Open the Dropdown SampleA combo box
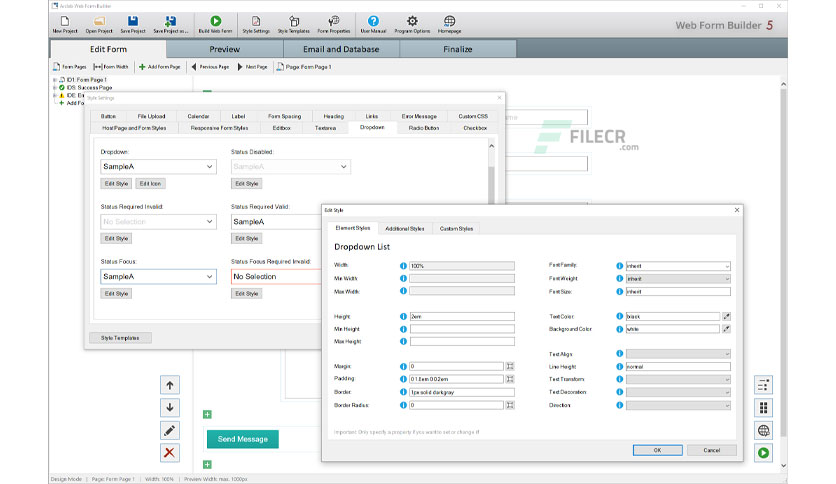The image size is (836, 484). 158,166
